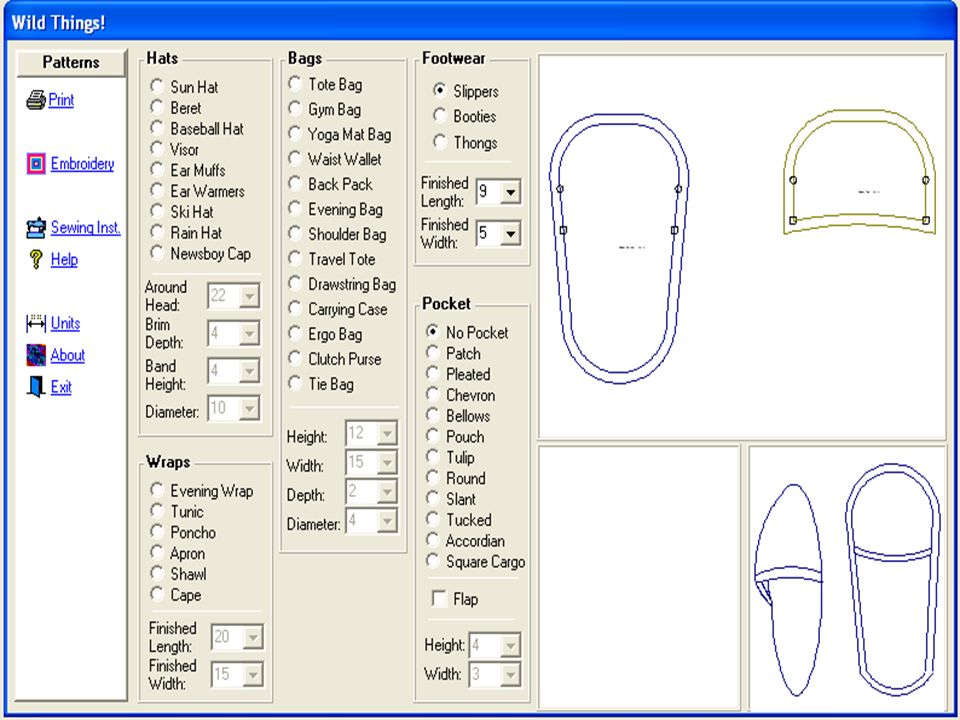Click the About colorful icon
960x720 pixels.
pyautogui.click(x=36, y=355)
